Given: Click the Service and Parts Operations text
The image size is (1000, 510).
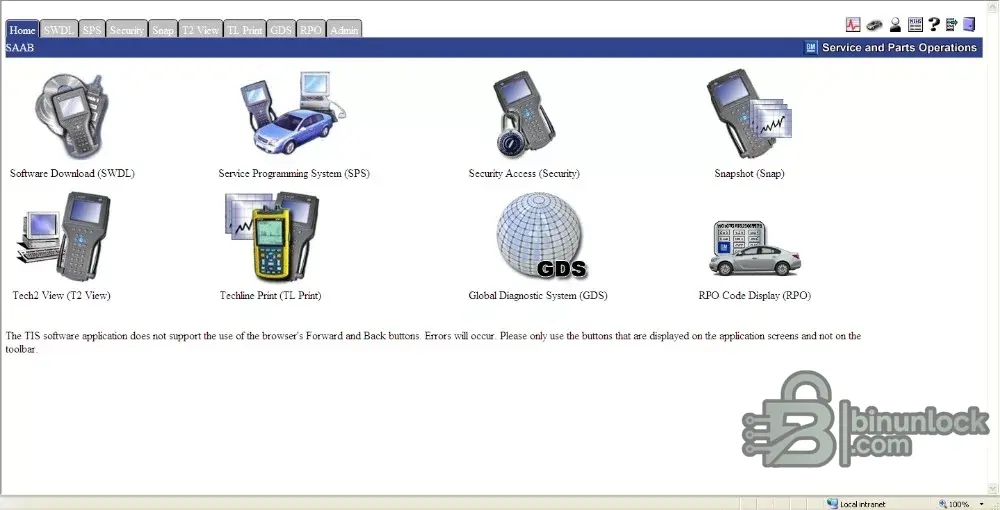Looking at the screenshot, I should click(x=899, y=48).
